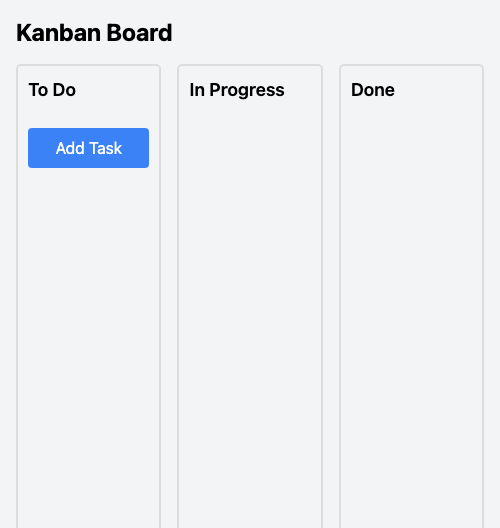Screen dimensions: 500x528
Task: Click the word Kanban in the title
Action: click(x=59, y=33)
